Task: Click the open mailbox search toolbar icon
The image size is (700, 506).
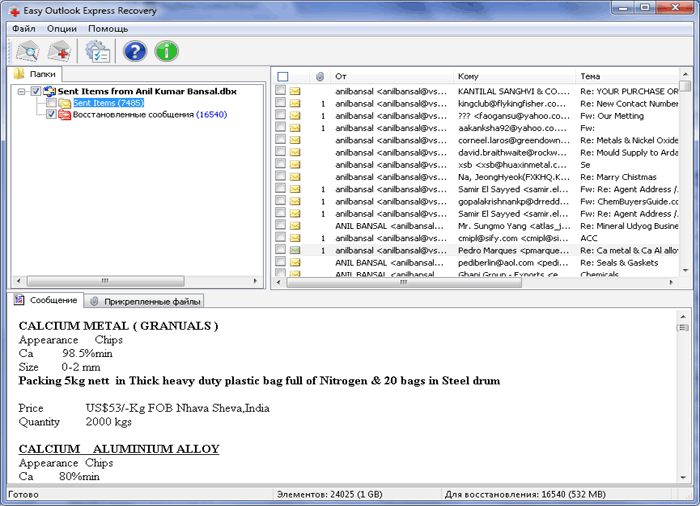Action: [x=28, y=51]
